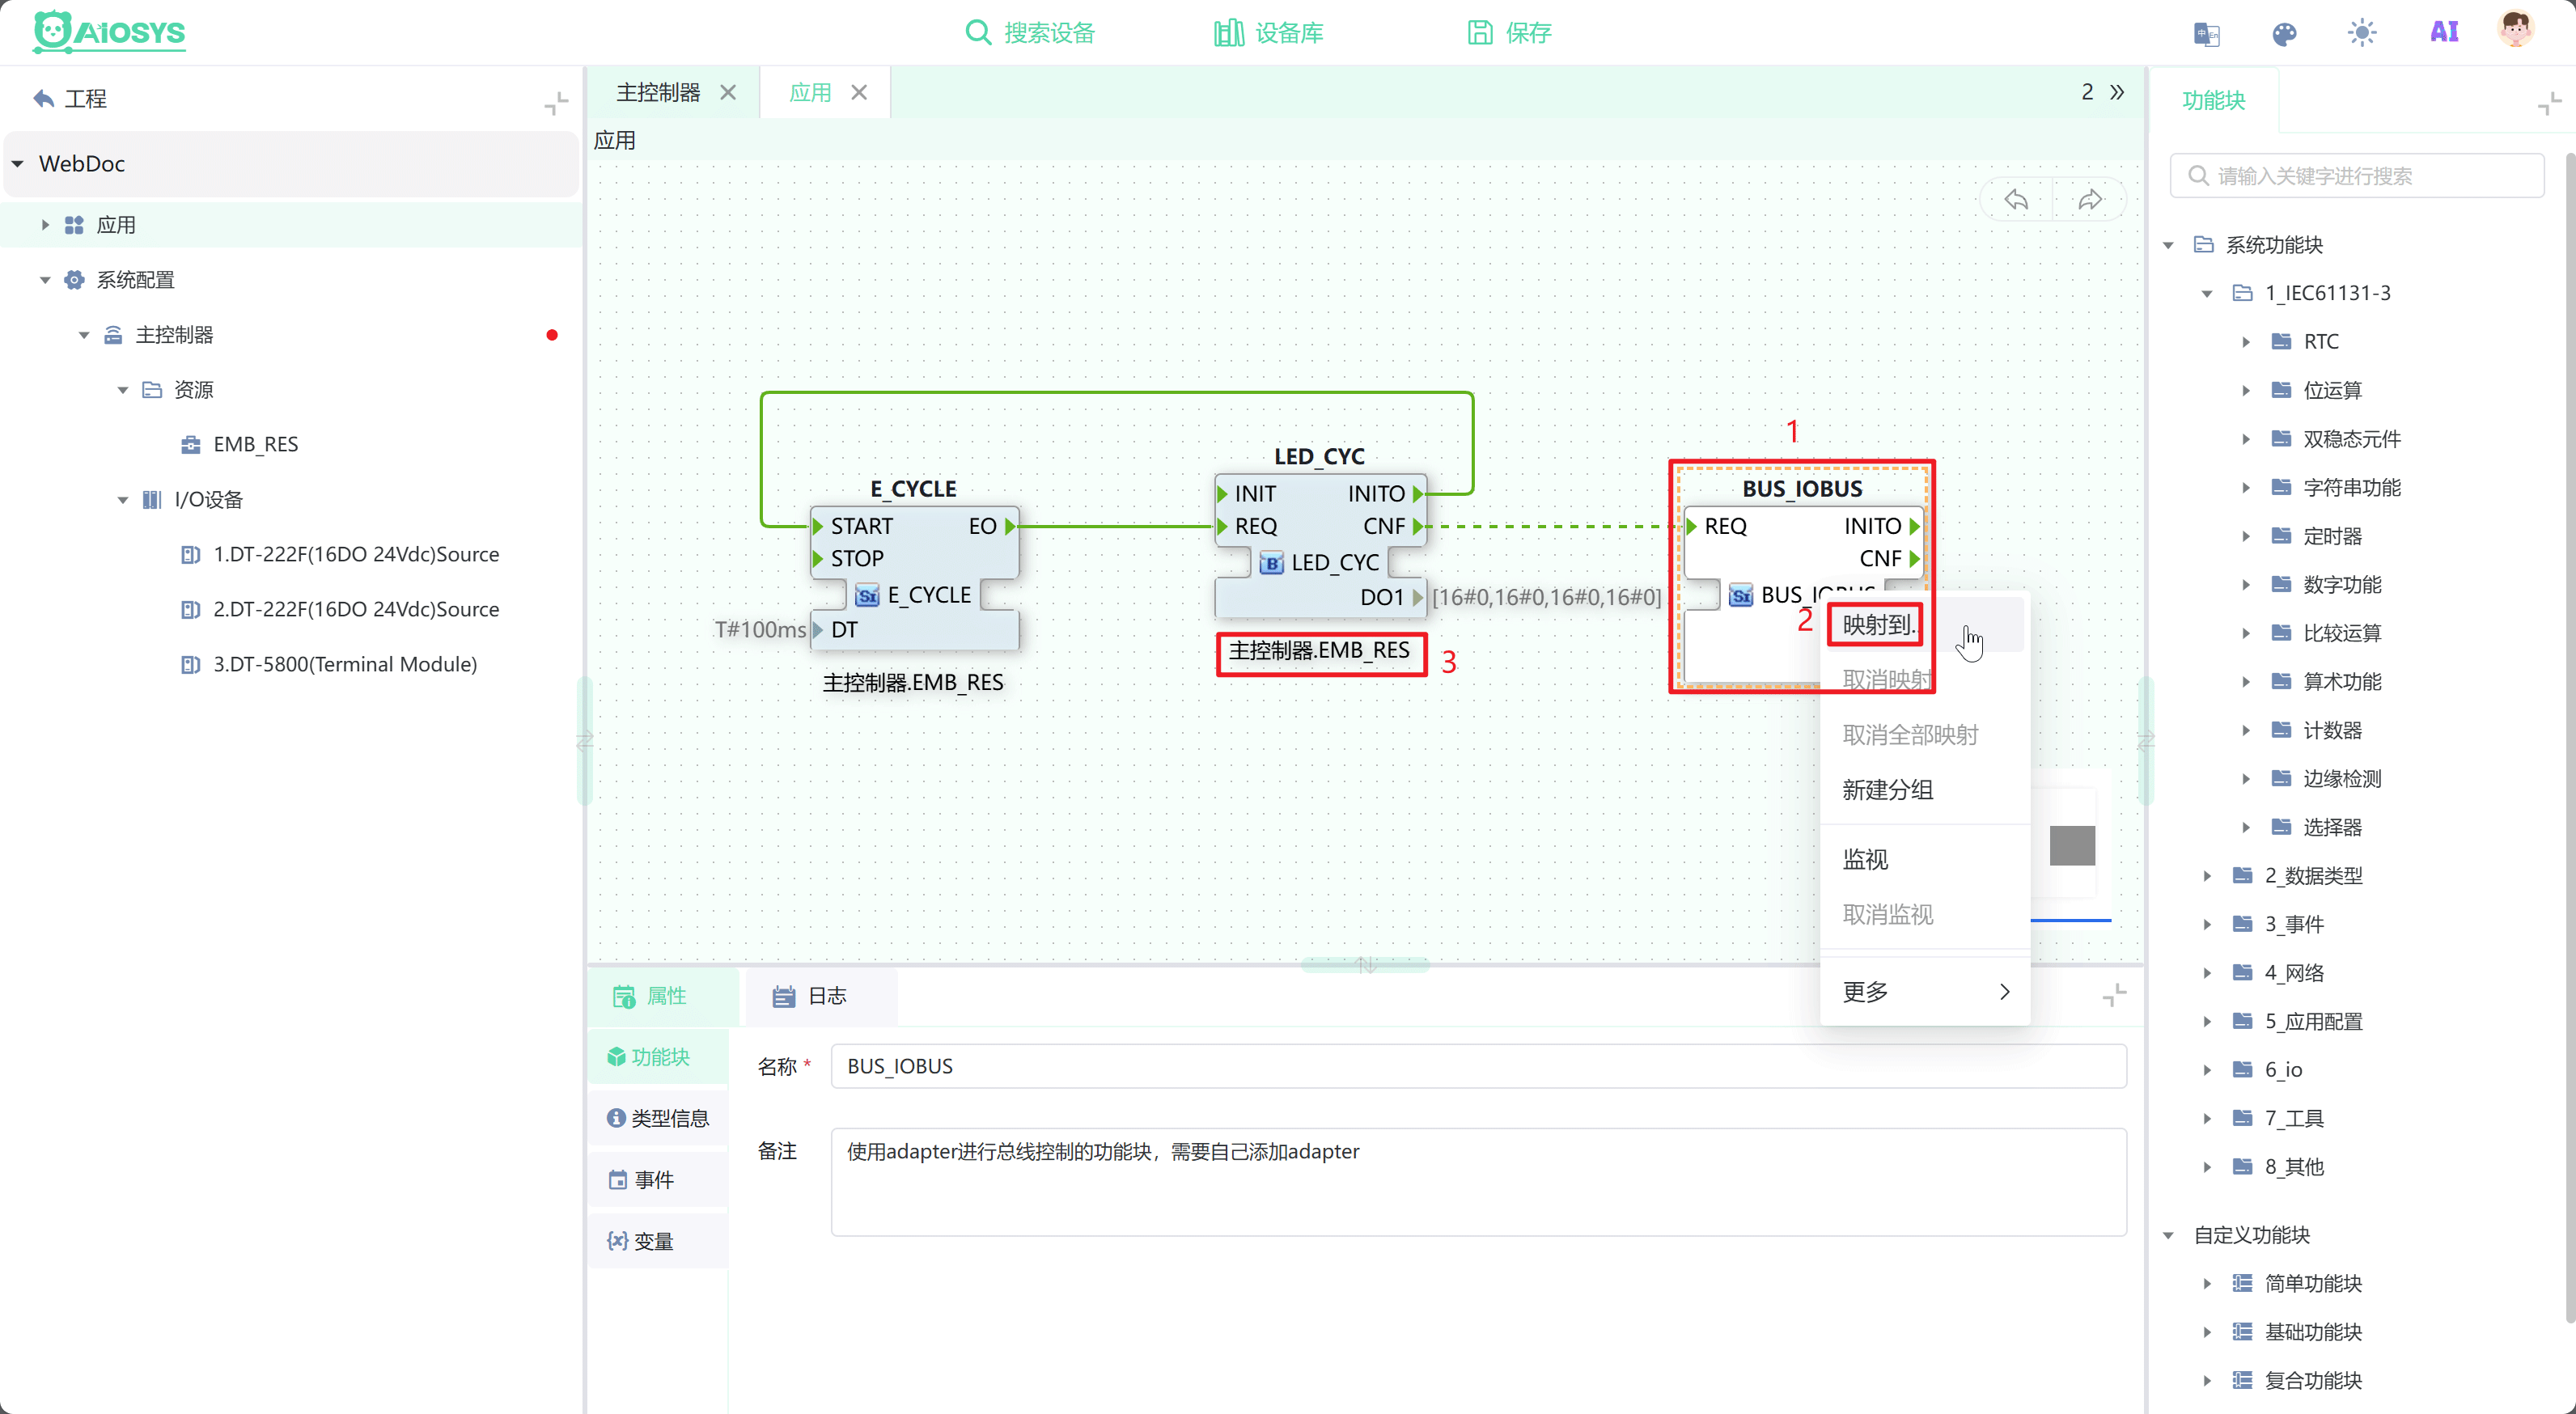The image size is (2576, 1414).
Task: Open 功能块 properties section
Action: pyautogui.click(x=658, y=1057)
